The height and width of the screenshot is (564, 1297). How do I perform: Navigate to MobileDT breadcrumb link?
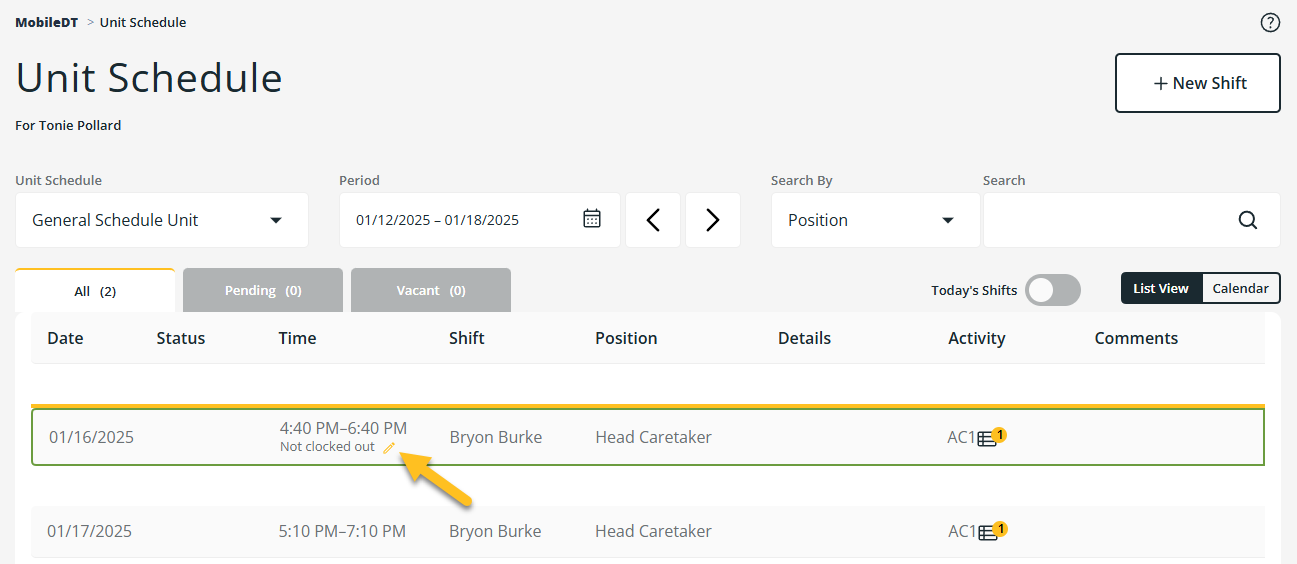(46, 22)
